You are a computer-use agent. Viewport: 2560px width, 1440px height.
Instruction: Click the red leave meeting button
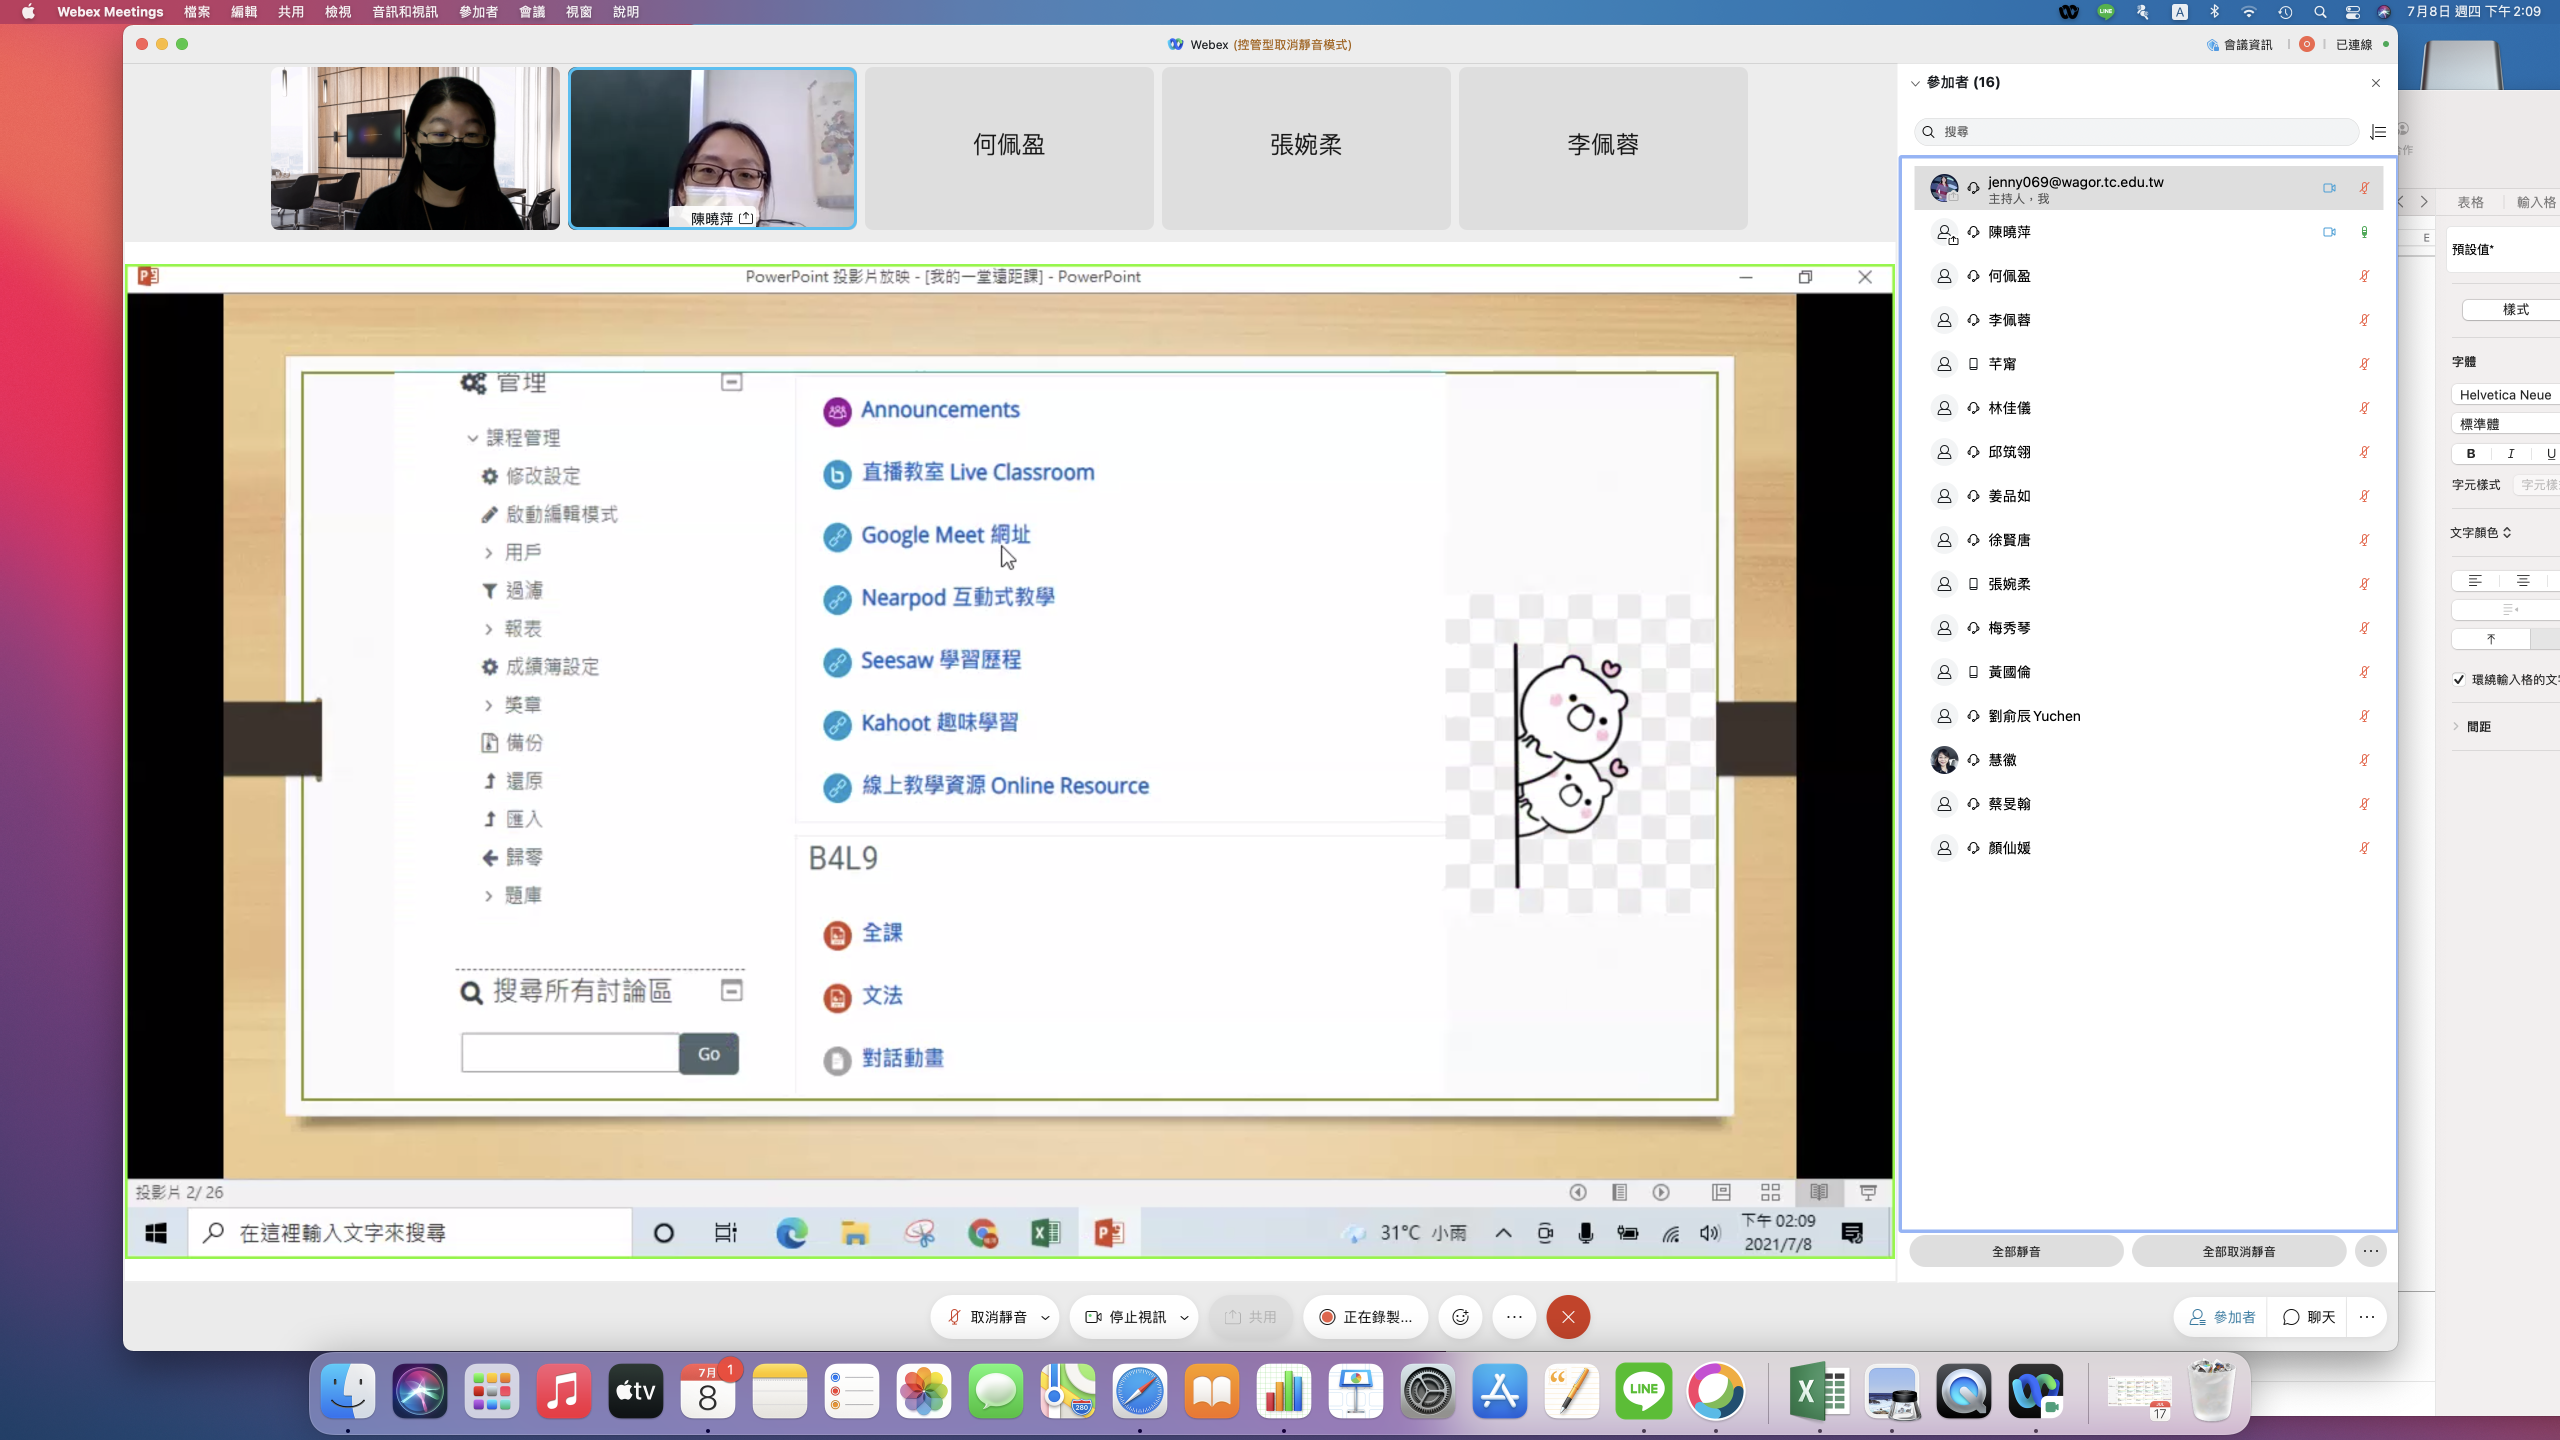1568,1317
